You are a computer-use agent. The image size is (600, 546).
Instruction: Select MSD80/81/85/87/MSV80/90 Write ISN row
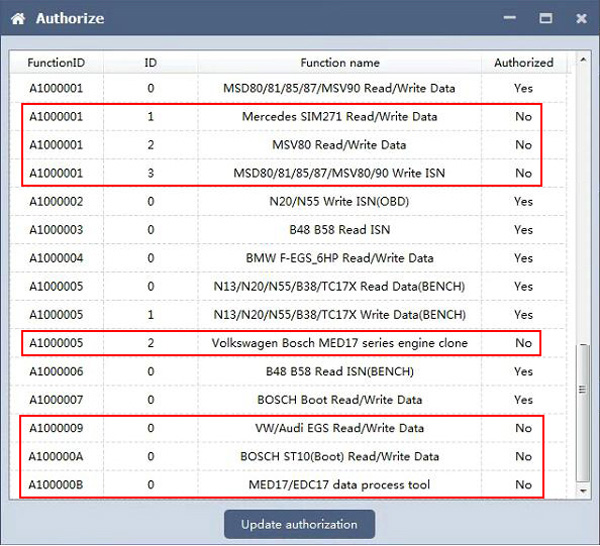[x=288, y=173]
